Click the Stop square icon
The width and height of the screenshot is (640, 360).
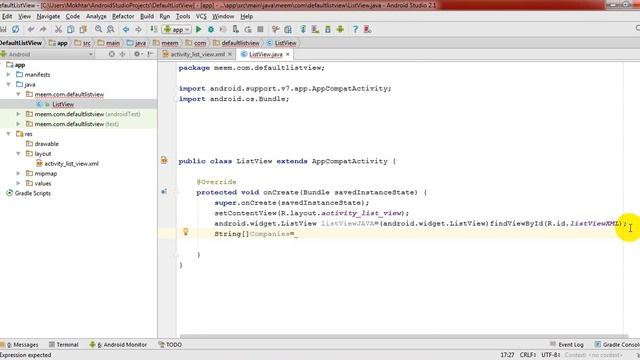[x=260, y=29]
